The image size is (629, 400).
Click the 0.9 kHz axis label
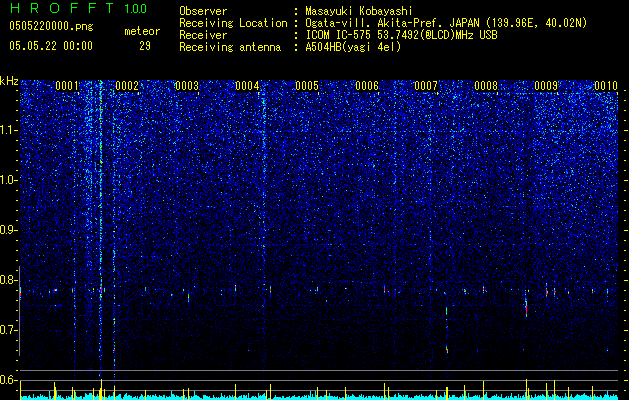9,230
